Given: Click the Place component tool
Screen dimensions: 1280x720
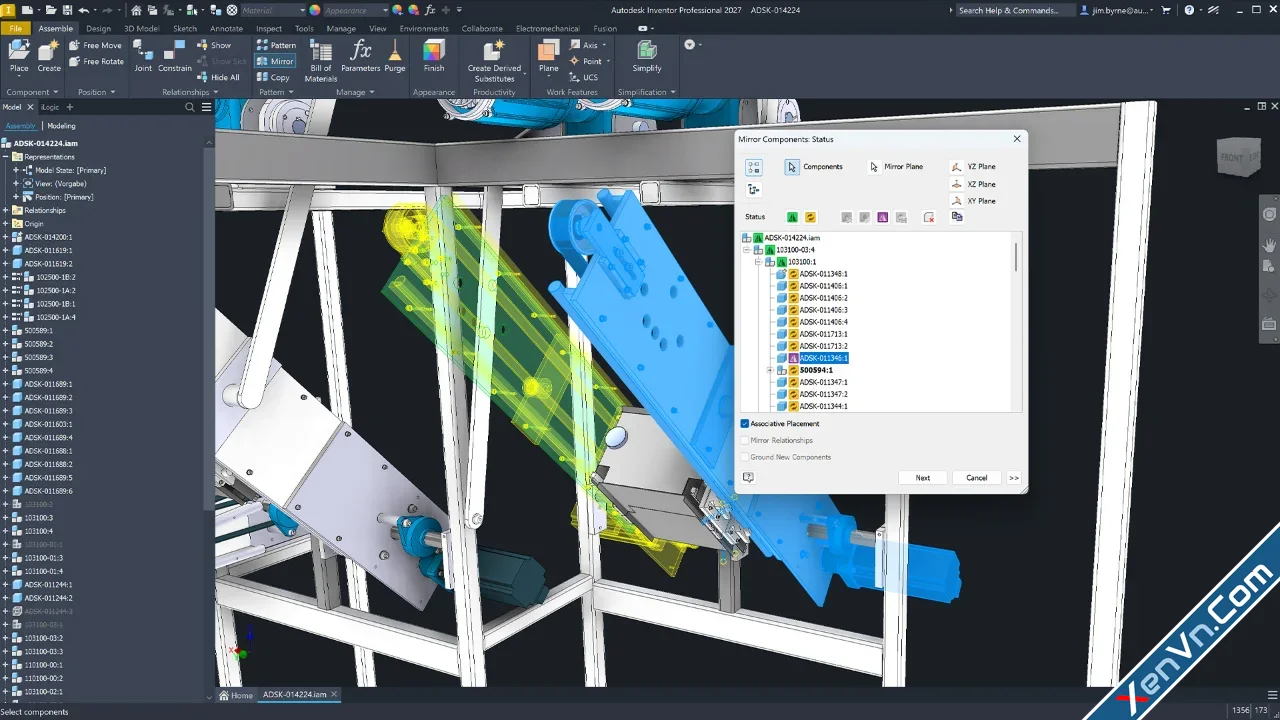Looking at the screenshot, I should coord(19,58).
